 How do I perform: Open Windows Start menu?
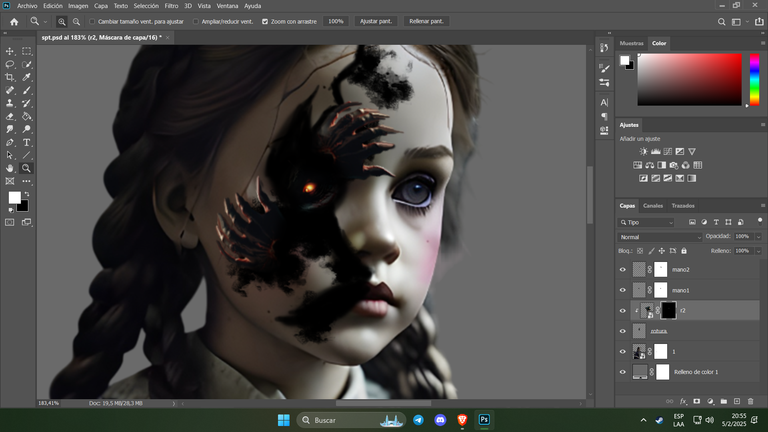click(x=284, y=420)
